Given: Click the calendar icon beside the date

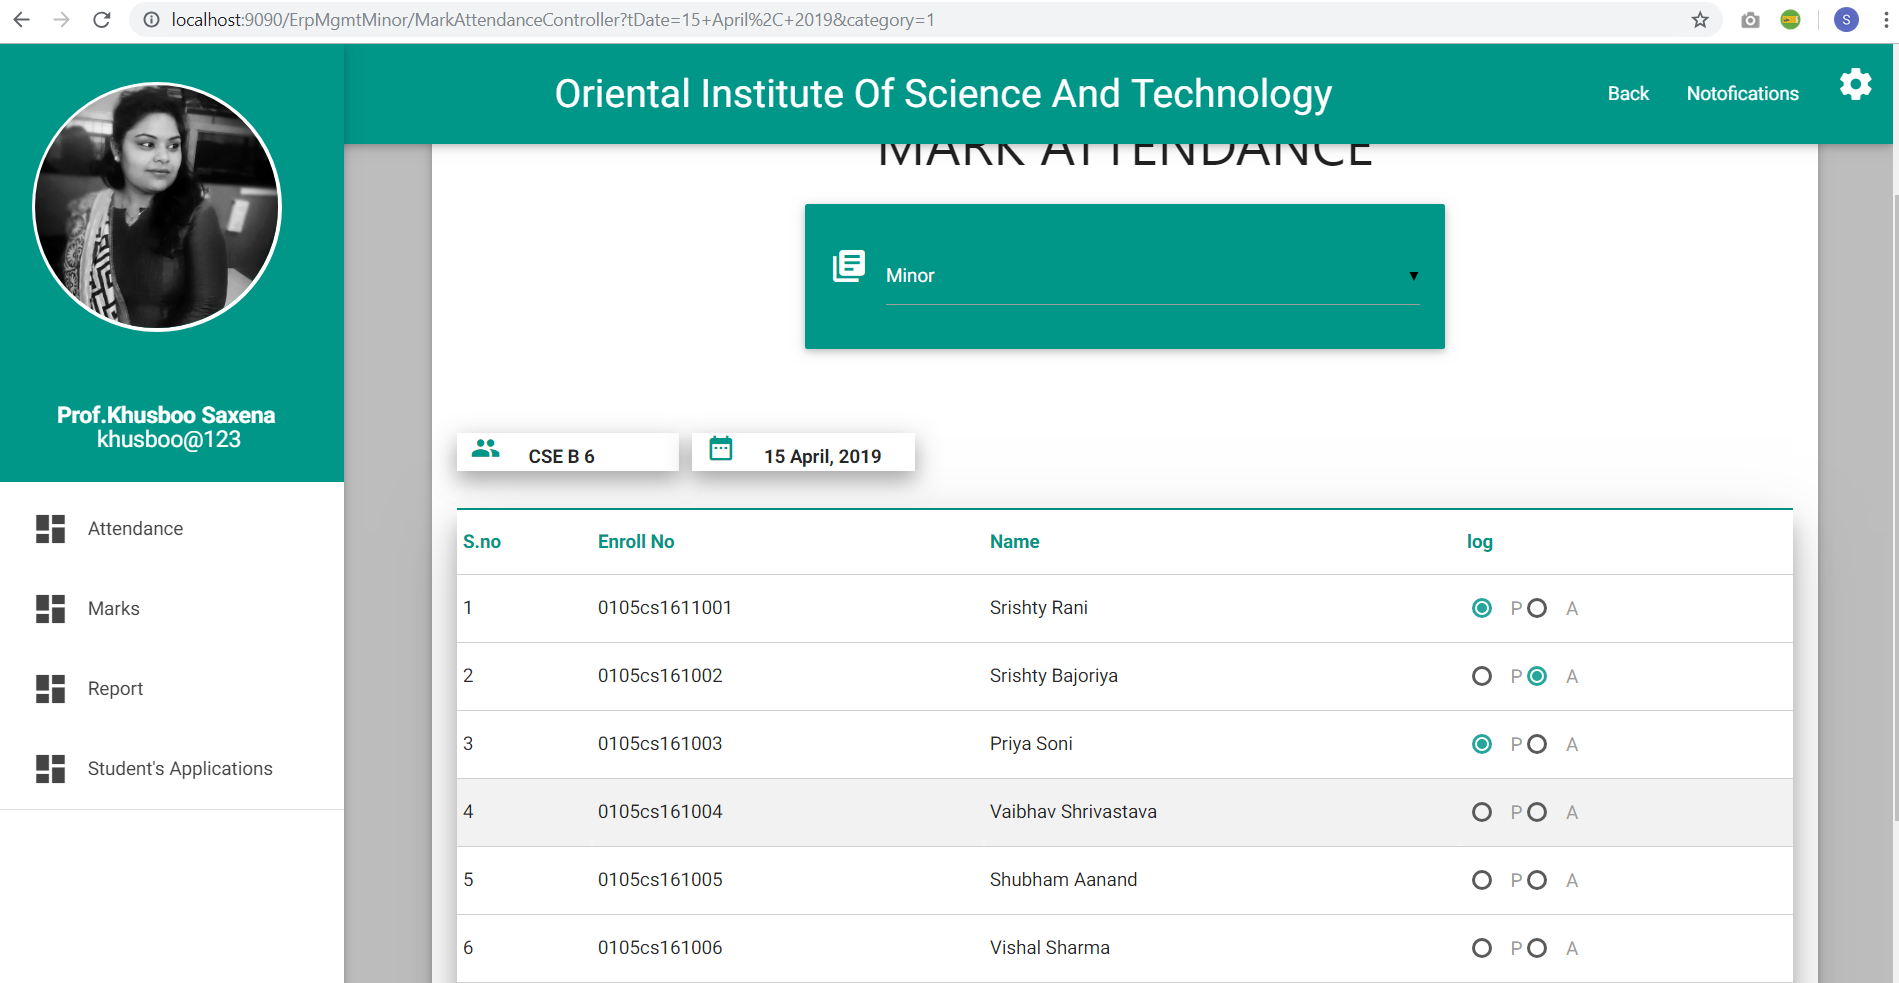Looking at the screenshot, I should coord(721,448).
